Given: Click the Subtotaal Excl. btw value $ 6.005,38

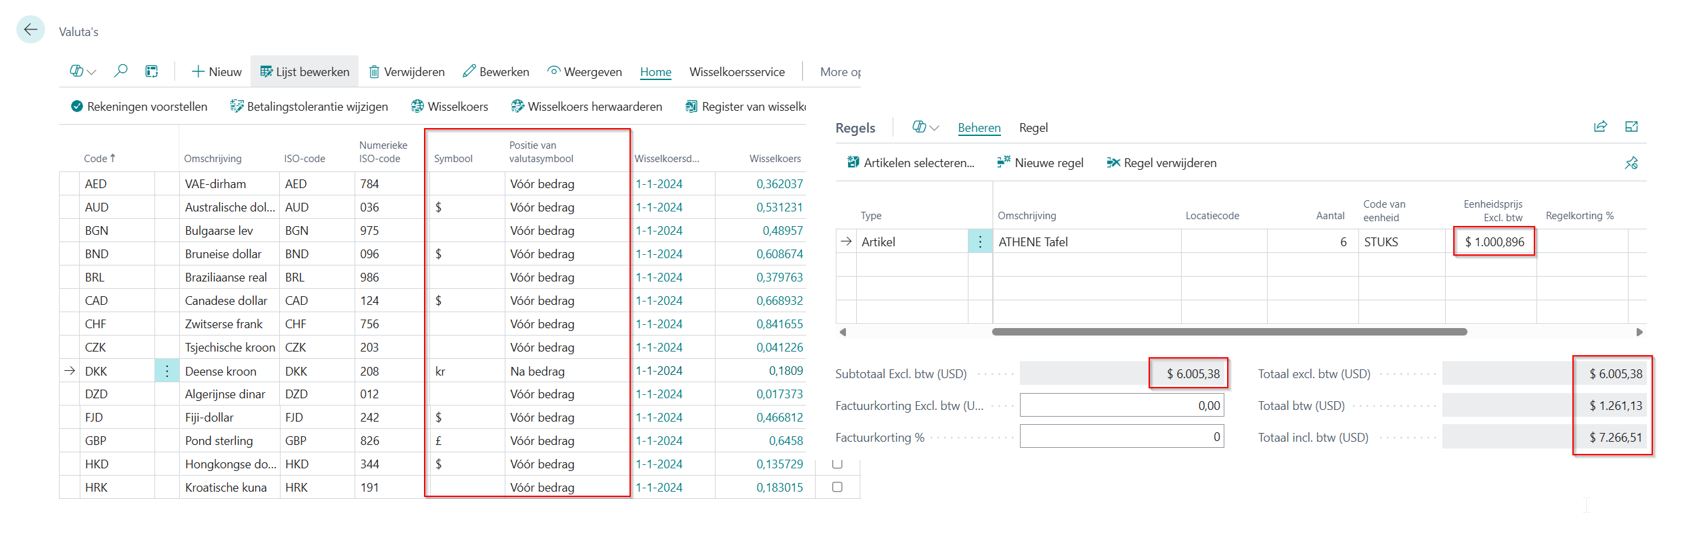Looking at the screenshot, I should pyautogui.click(x=1192, y=374).
